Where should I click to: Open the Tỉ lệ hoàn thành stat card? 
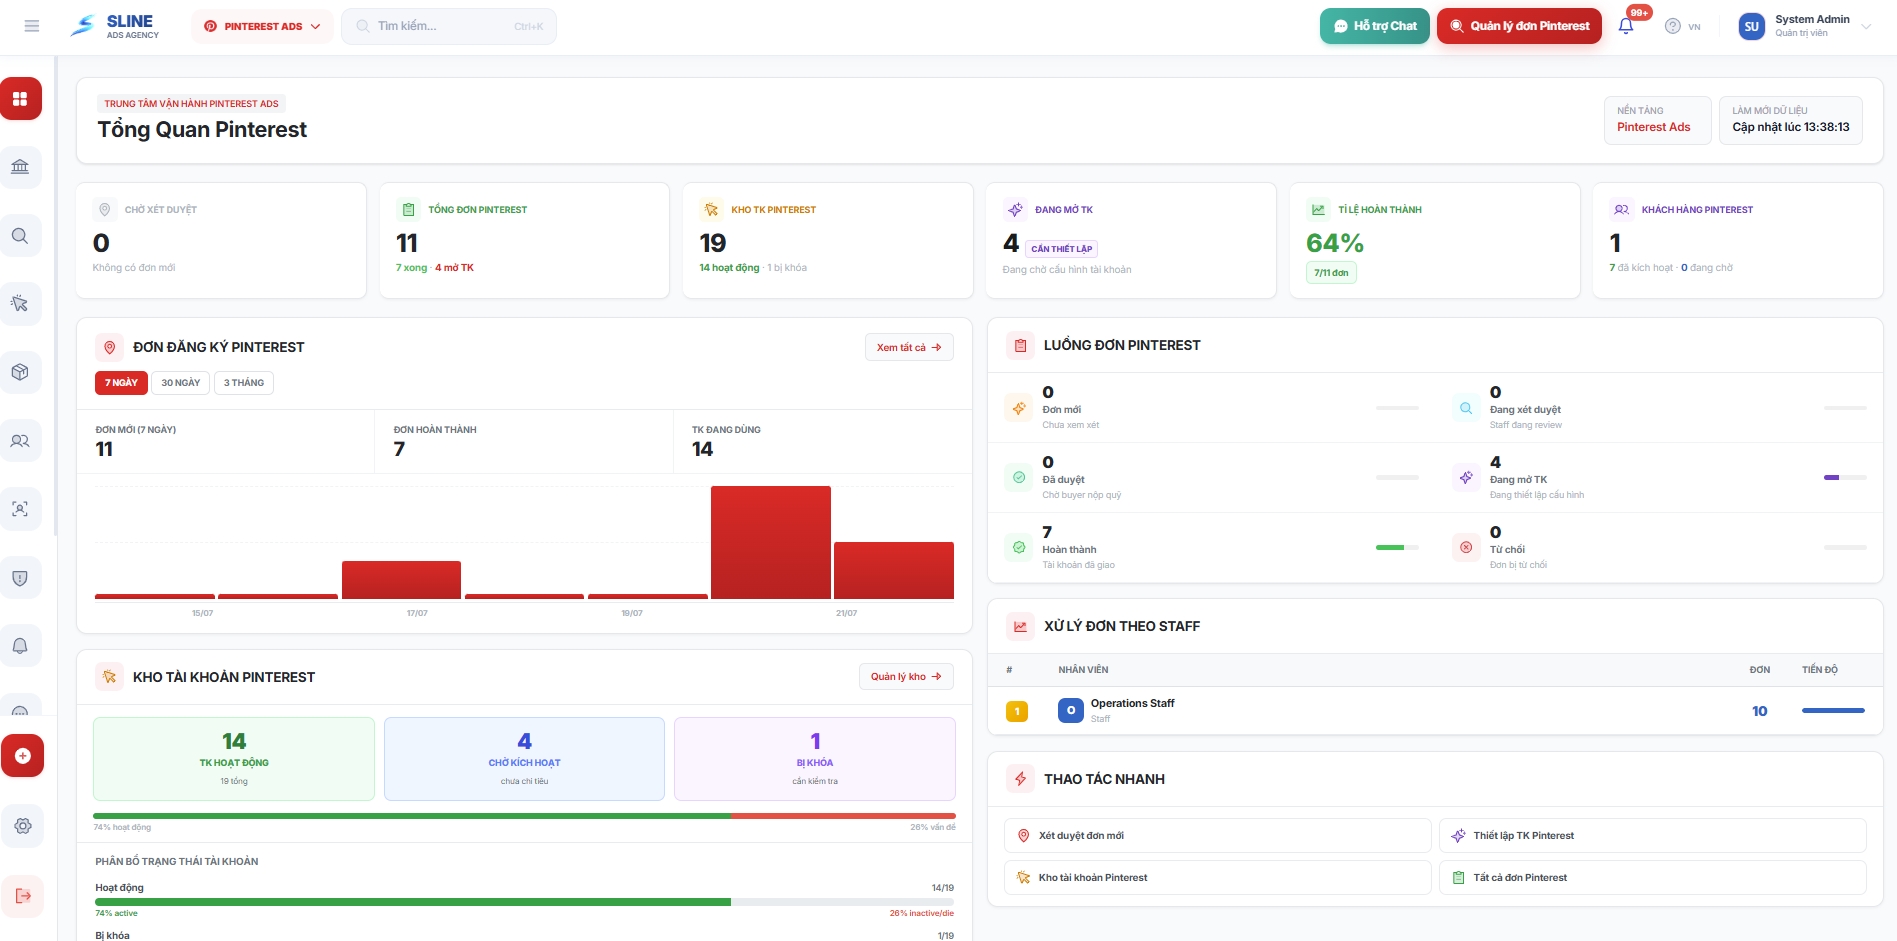(x=1434, y=240)
